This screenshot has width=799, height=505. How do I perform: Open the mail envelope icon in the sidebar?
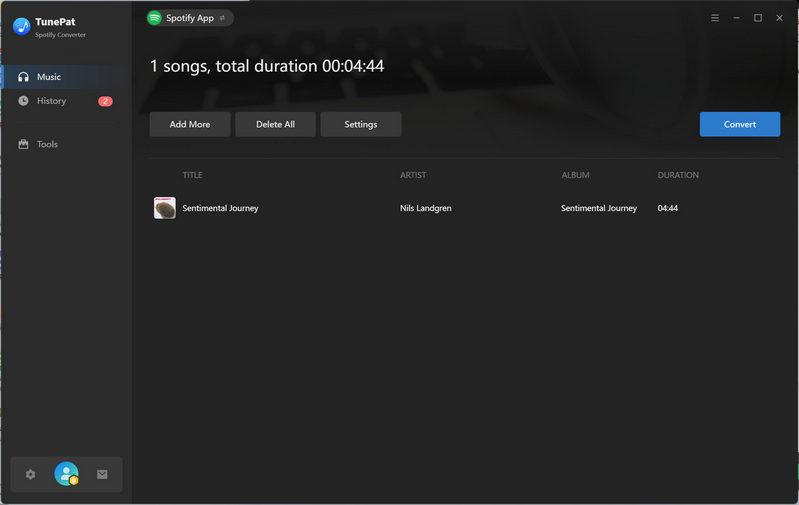102,474
